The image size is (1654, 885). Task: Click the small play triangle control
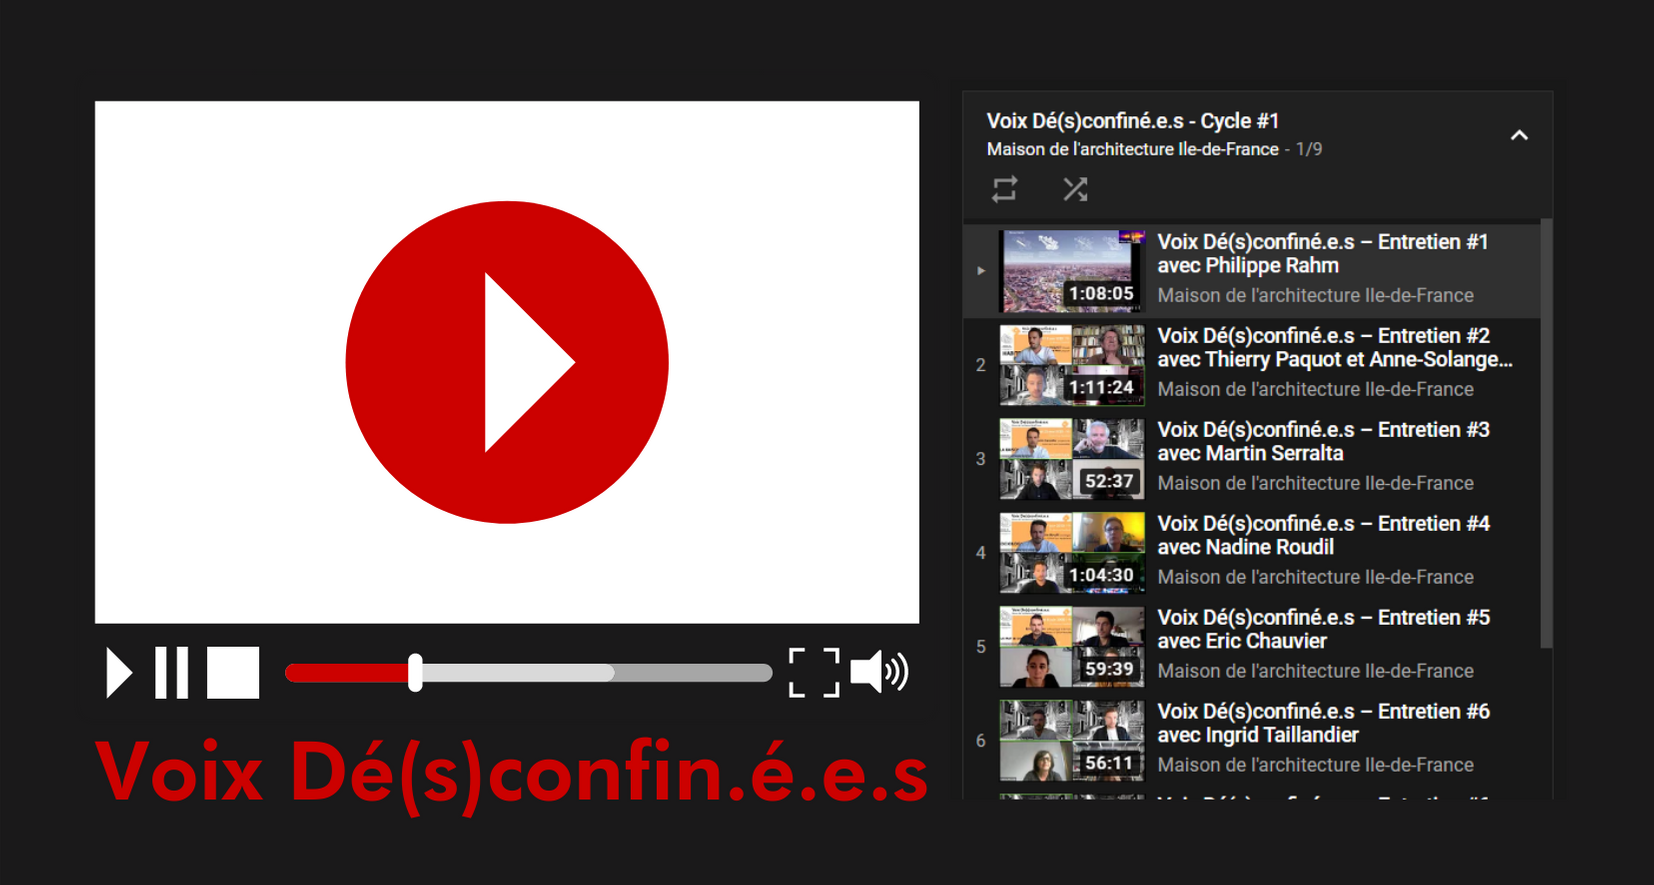(119, 672)
